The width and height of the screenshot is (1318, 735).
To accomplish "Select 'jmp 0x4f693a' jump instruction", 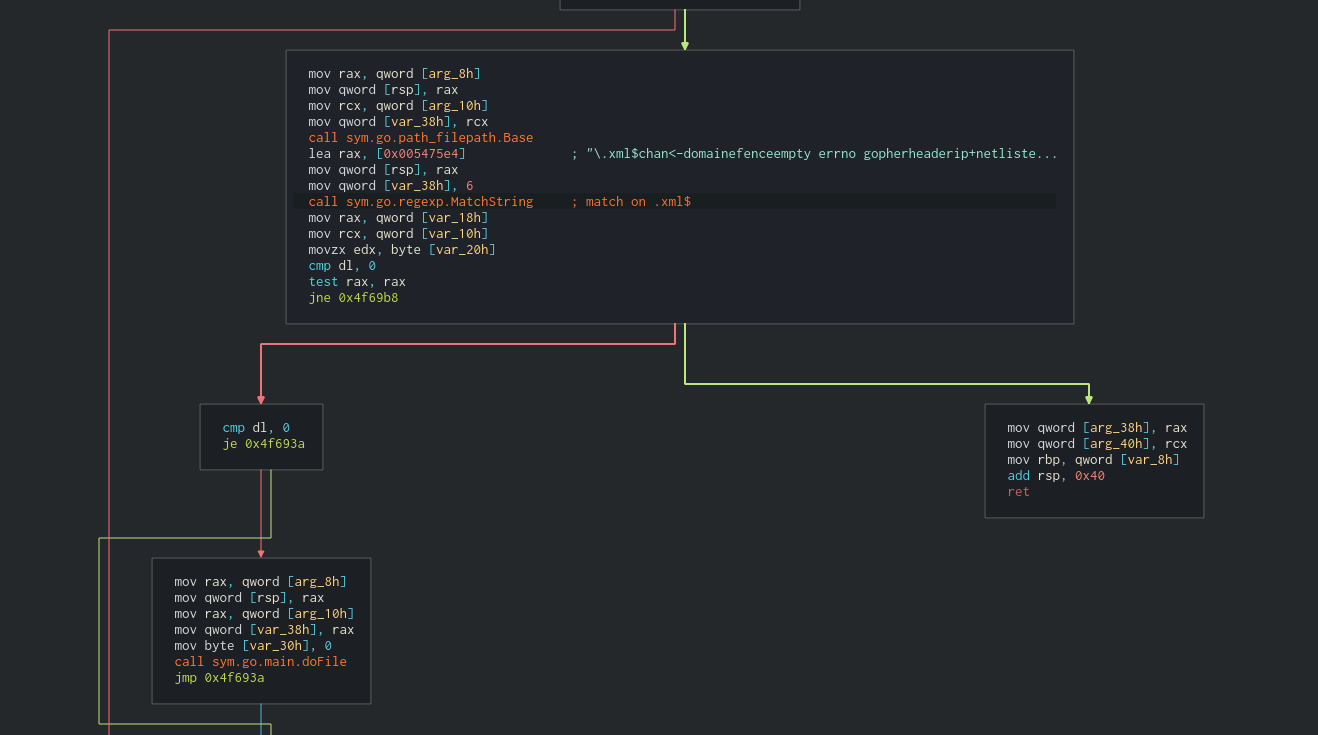I will 219,678.
